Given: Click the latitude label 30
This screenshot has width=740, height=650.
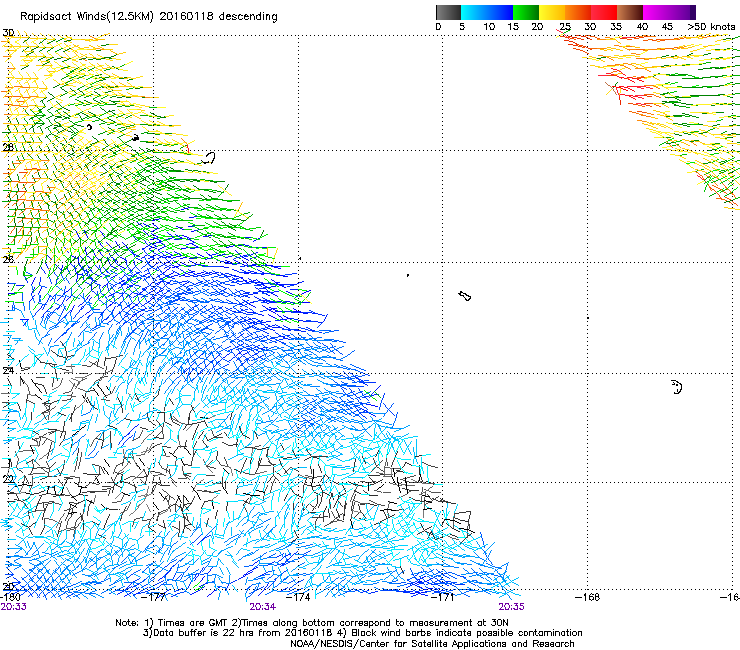Looking at the screenshot, I should 8,33.
